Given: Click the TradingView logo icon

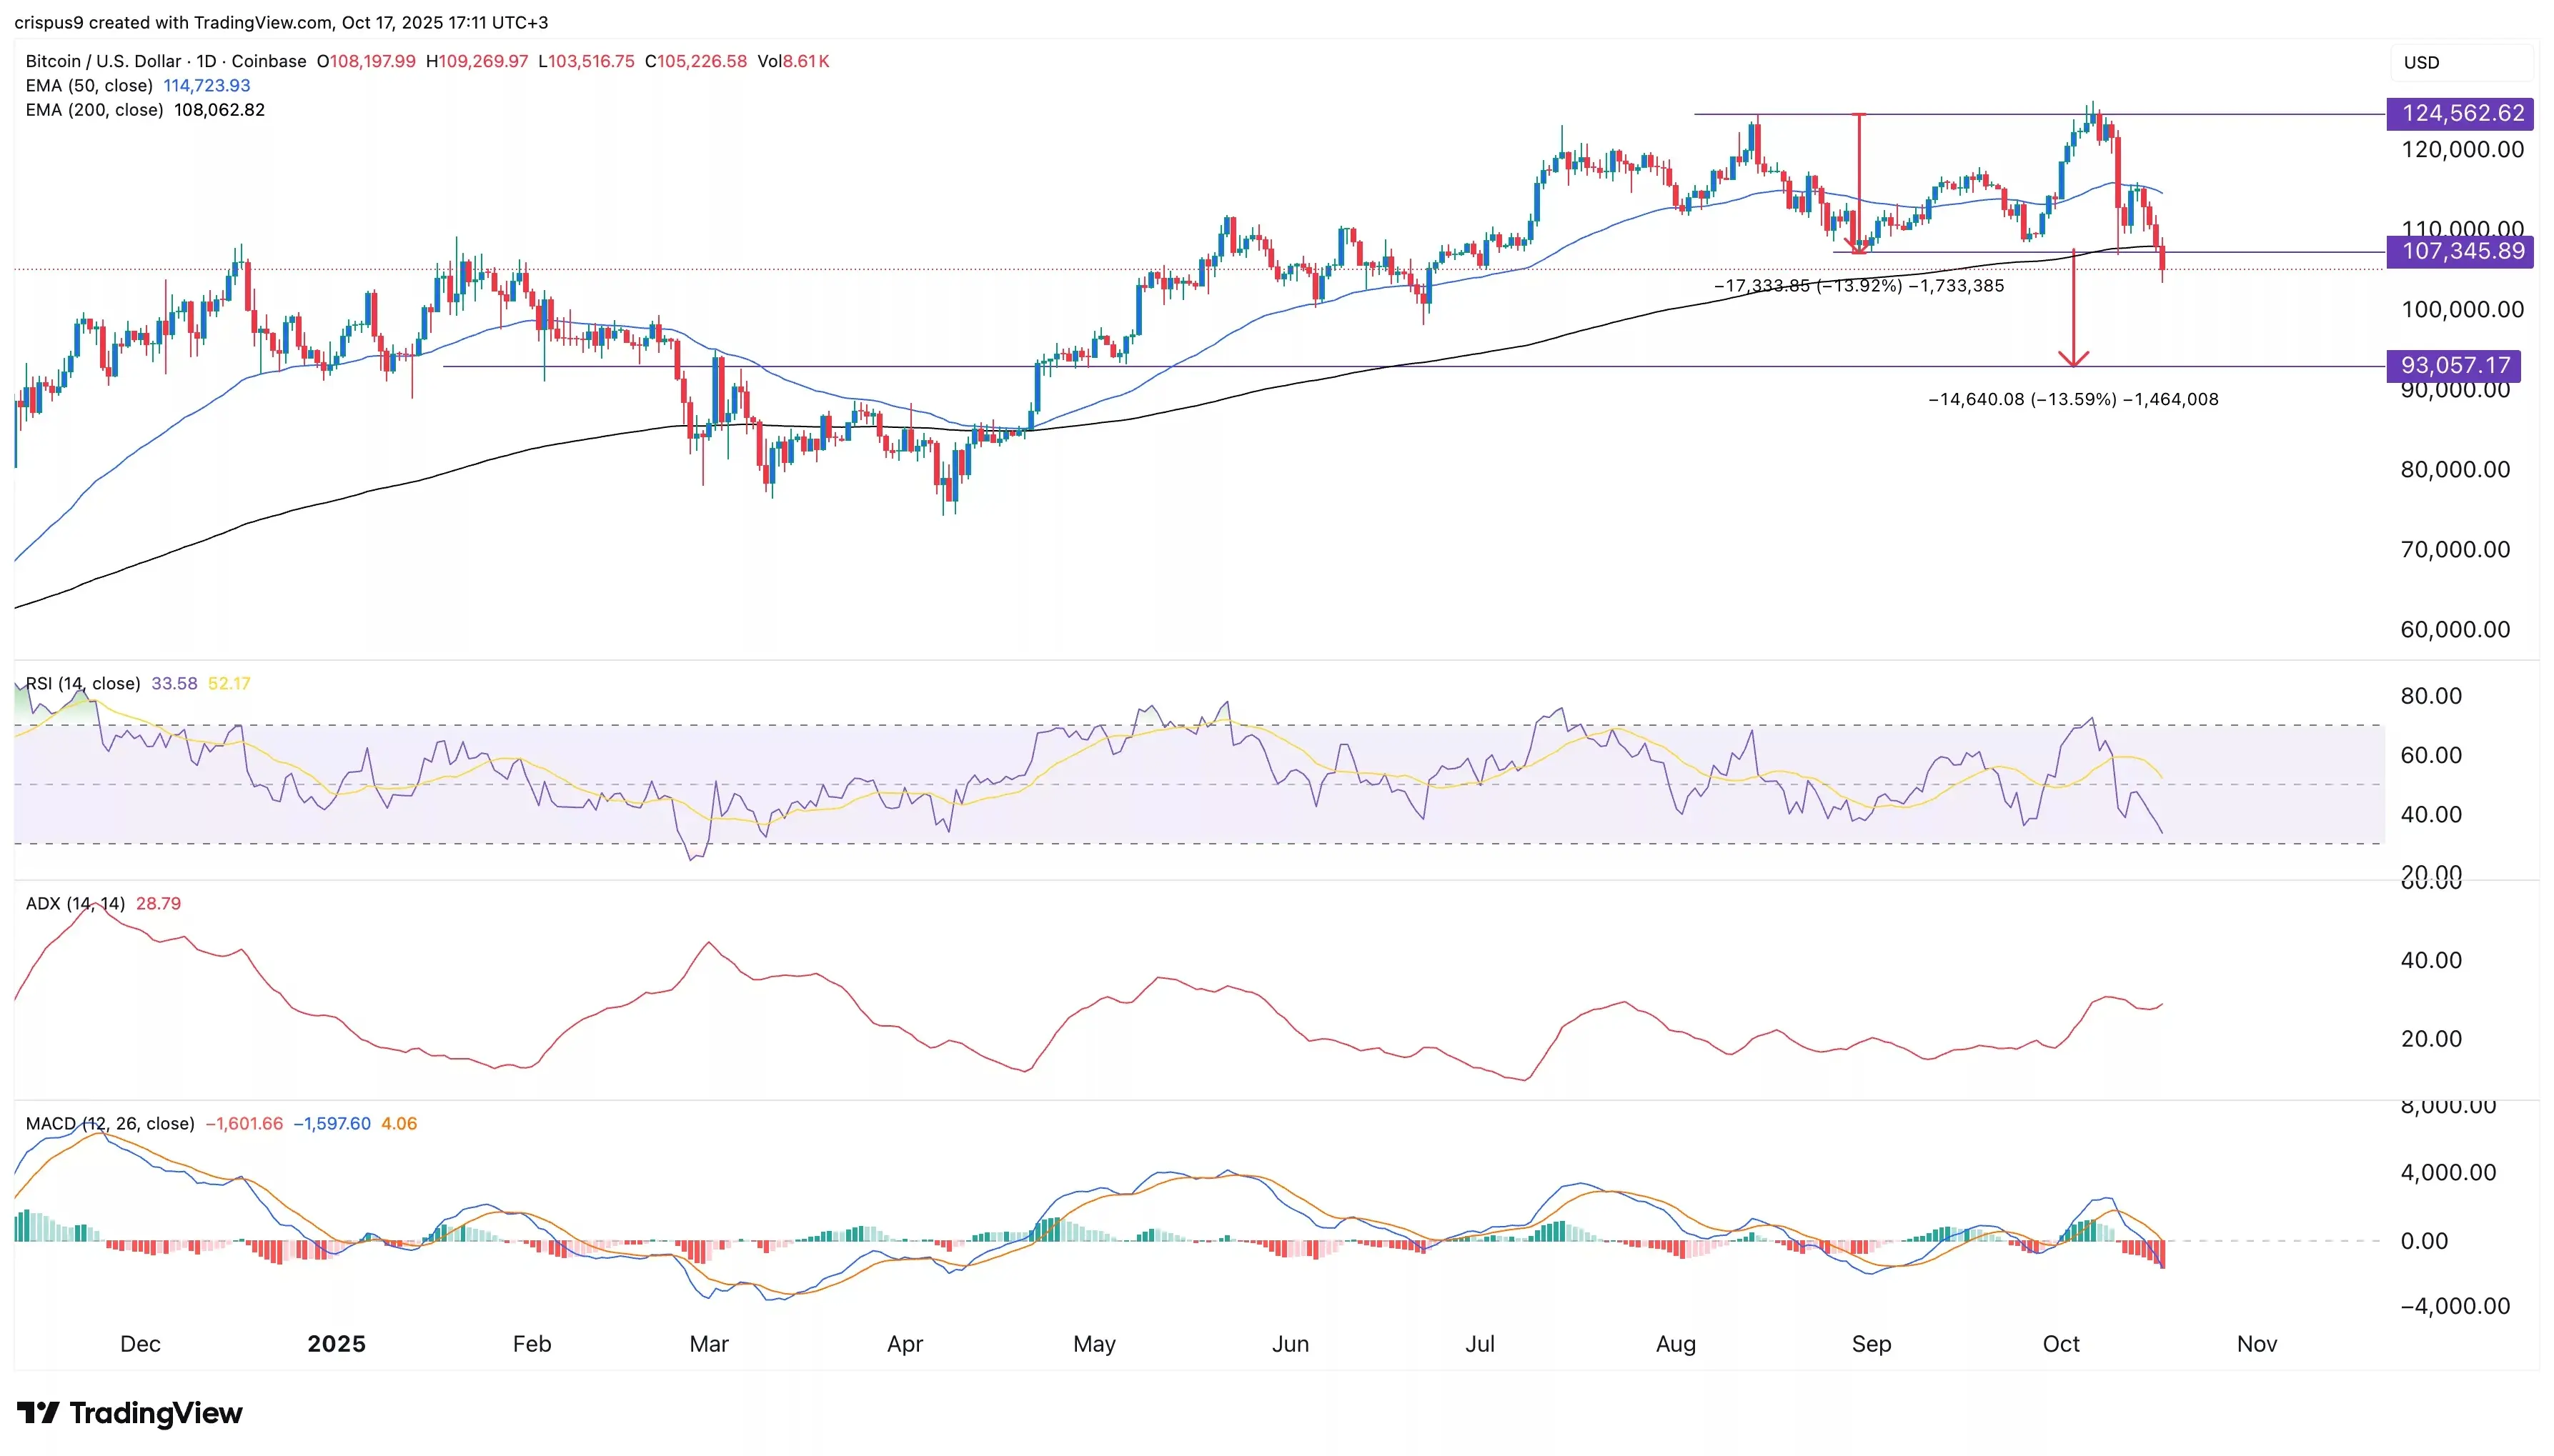Looking at the screenshot, I should click(x=38, y=1412).
